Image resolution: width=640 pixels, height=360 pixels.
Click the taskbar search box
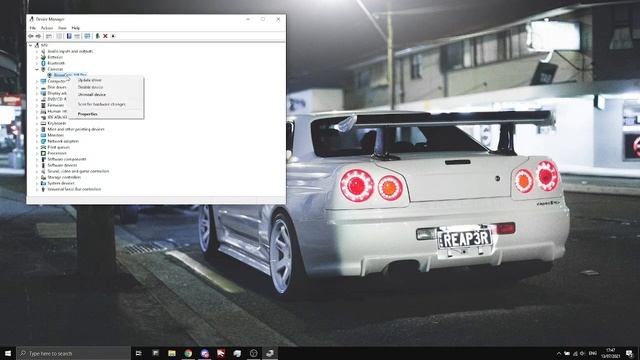pyautogui.click(x=73, y=353)
